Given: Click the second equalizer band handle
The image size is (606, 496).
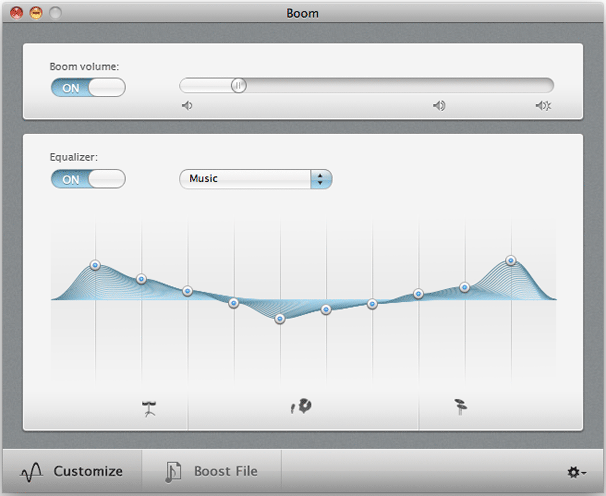Looking at the screenshot, I should [x=141, y=279].
